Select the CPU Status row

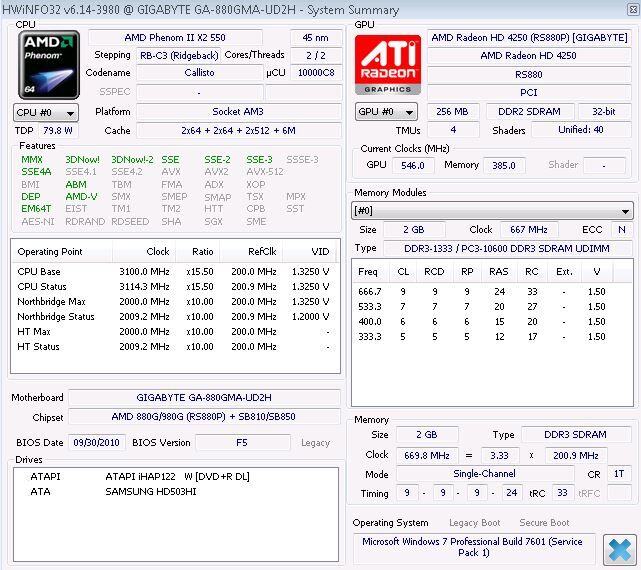coord(173,287)
